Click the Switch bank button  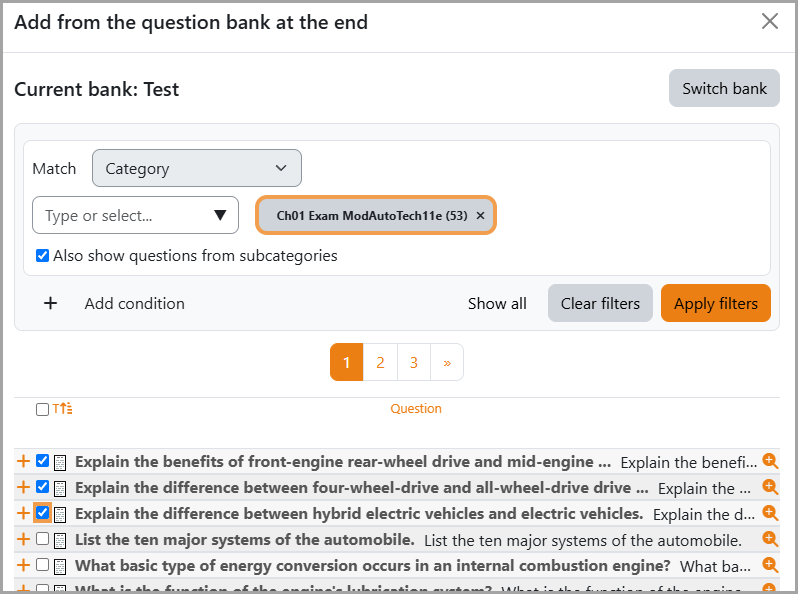pos(724,89)
